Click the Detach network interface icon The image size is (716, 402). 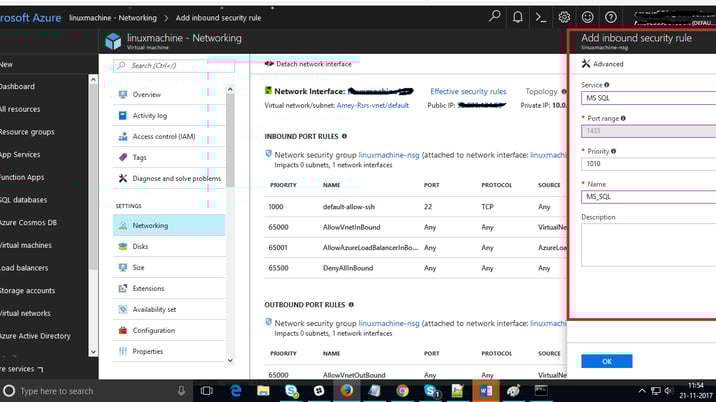[x=269, y=64]
